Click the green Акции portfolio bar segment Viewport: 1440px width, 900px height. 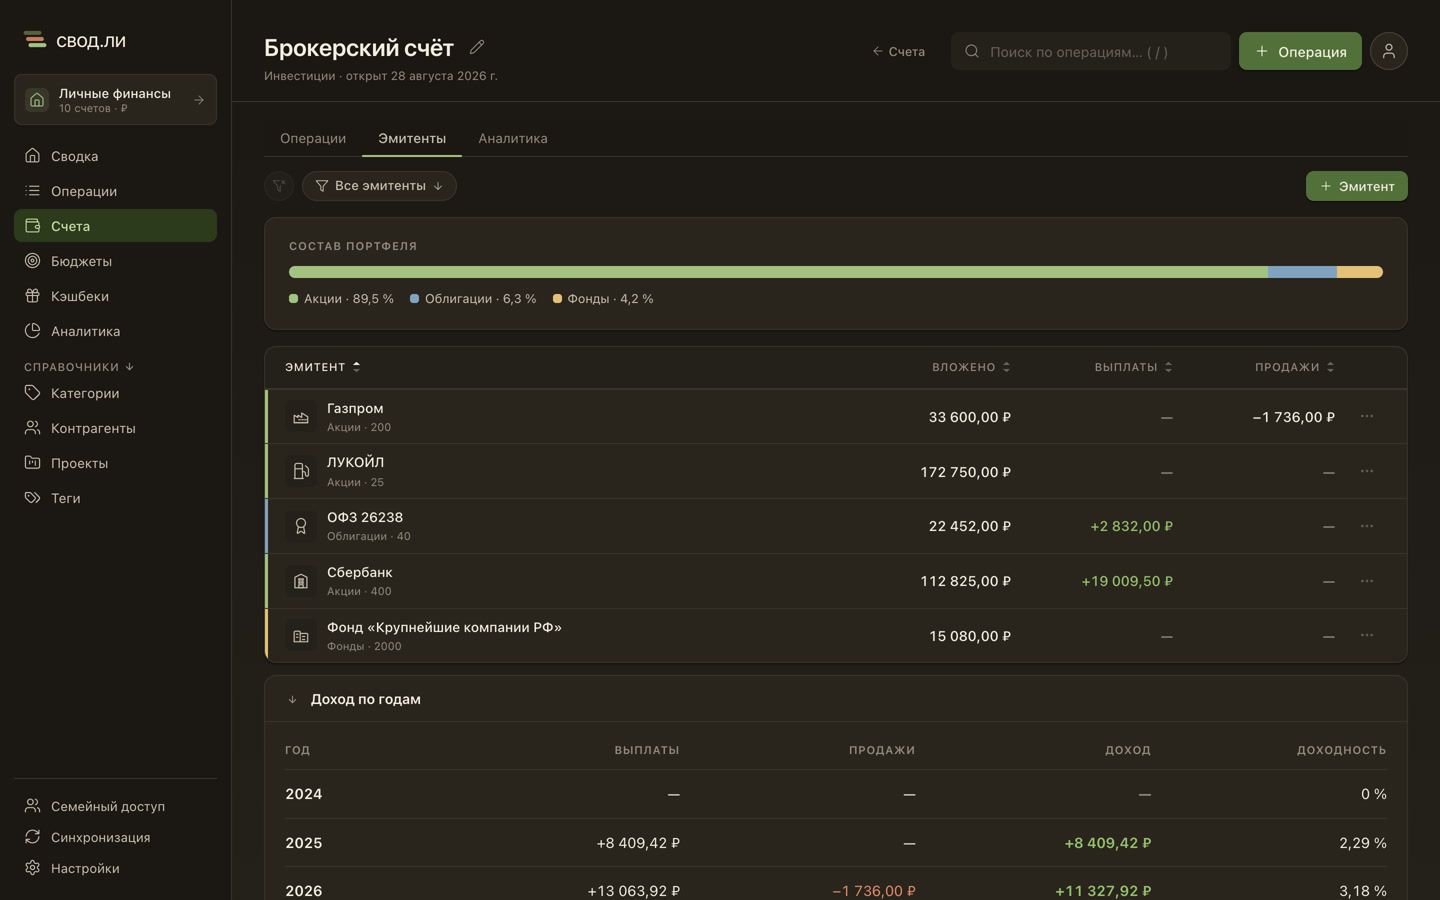778,272
